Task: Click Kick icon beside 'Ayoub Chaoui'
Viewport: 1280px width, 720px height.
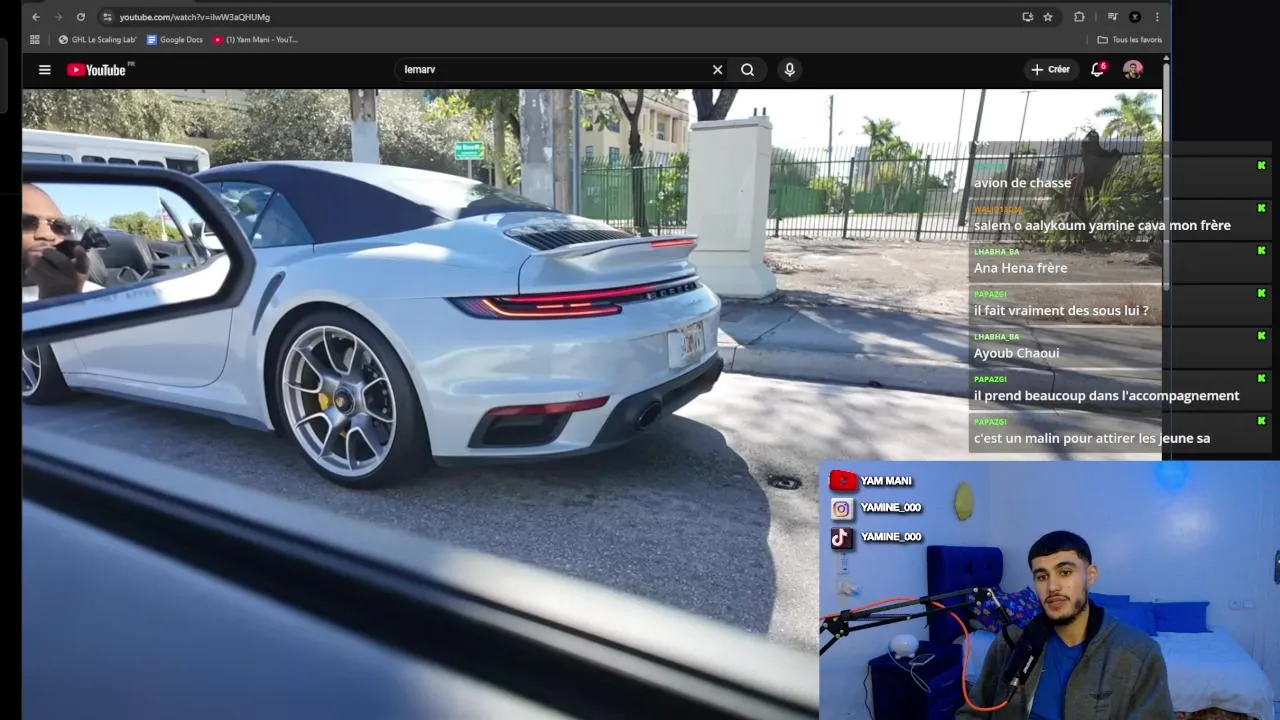Action: coord(1262,336)
